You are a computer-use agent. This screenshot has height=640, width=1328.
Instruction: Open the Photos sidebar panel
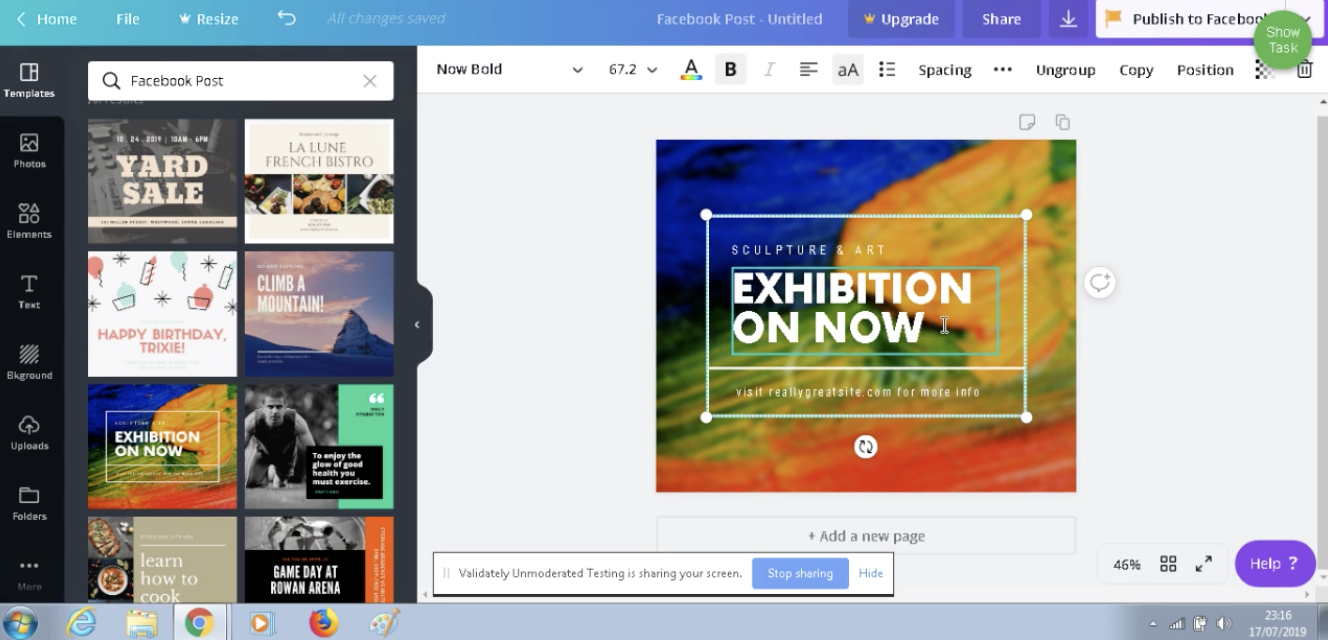pos(29,150)
